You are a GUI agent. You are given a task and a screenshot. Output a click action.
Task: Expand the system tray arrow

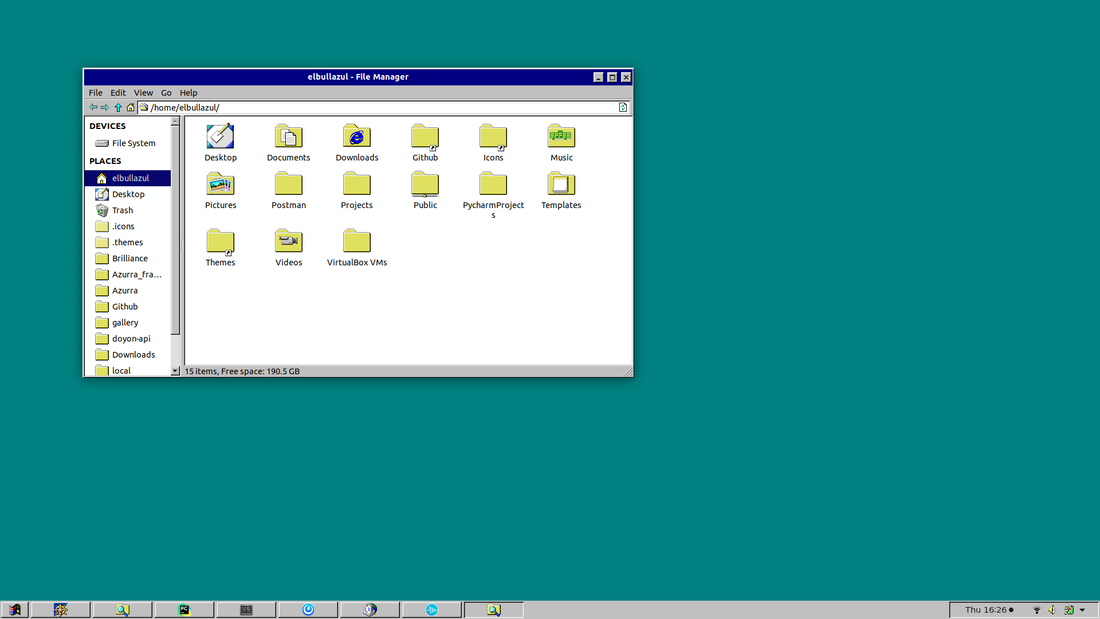1082,610
